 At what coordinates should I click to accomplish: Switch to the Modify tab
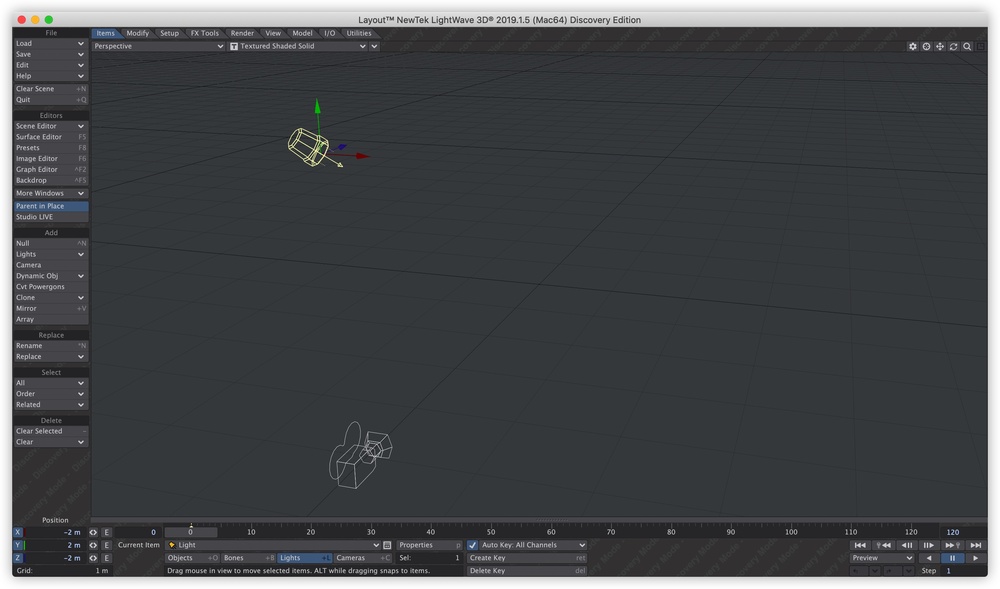[137, 33]
